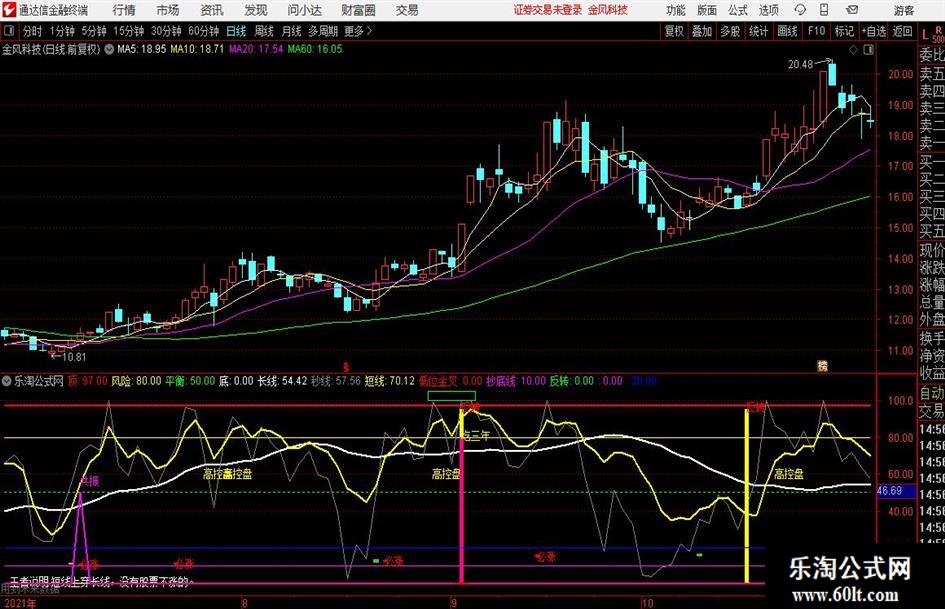This screenshot has width=945, height=609.
Task: Click the 短线: 70.12 indicator value
Action: [389, 381]
